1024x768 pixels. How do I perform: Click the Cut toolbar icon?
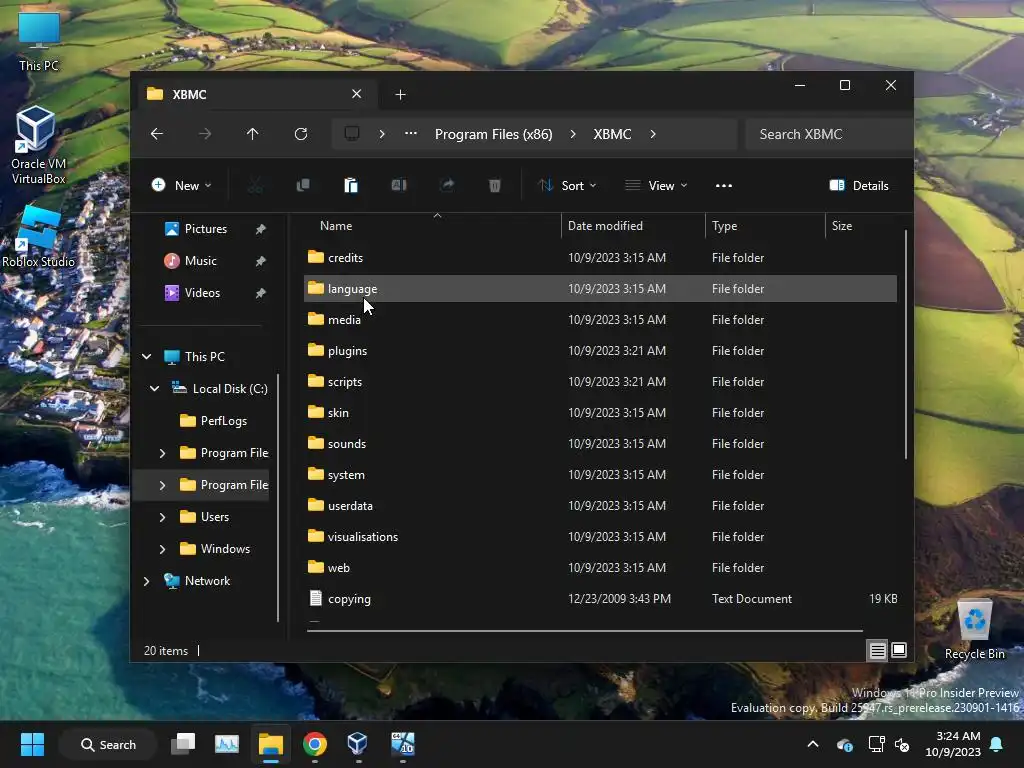pos(255,185)
